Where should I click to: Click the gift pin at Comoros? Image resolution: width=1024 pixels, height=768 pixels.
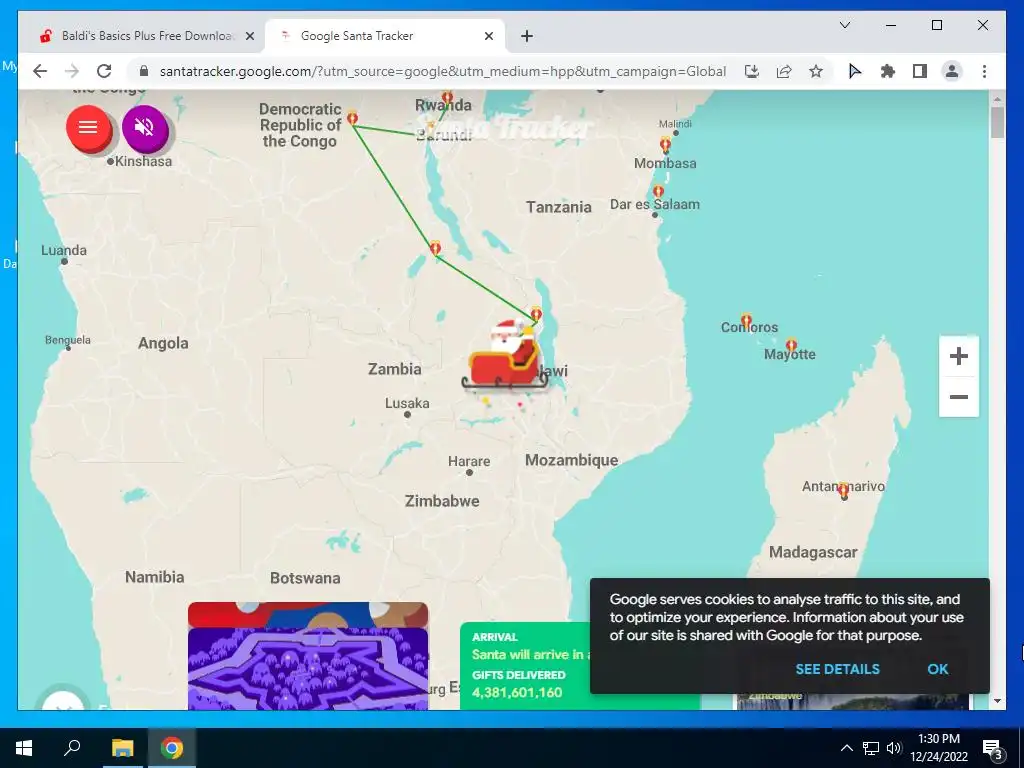746,319
